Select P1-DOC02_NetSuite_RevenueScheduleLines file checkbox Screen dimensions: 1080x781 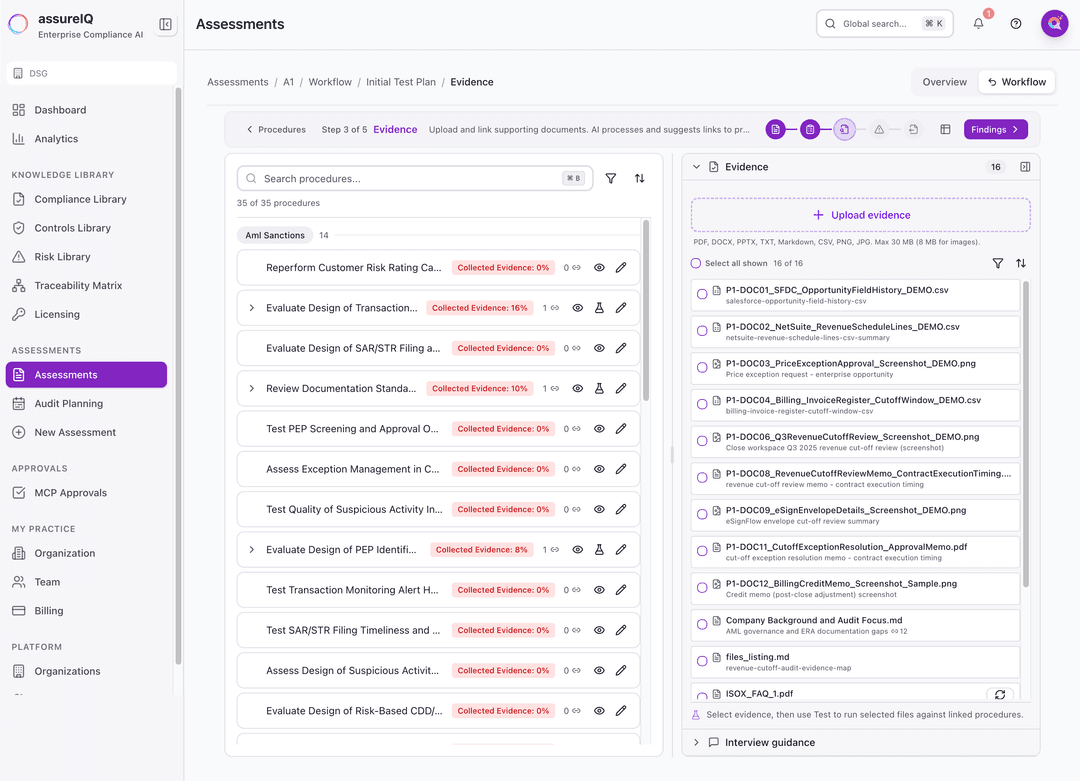coord(702,331)
